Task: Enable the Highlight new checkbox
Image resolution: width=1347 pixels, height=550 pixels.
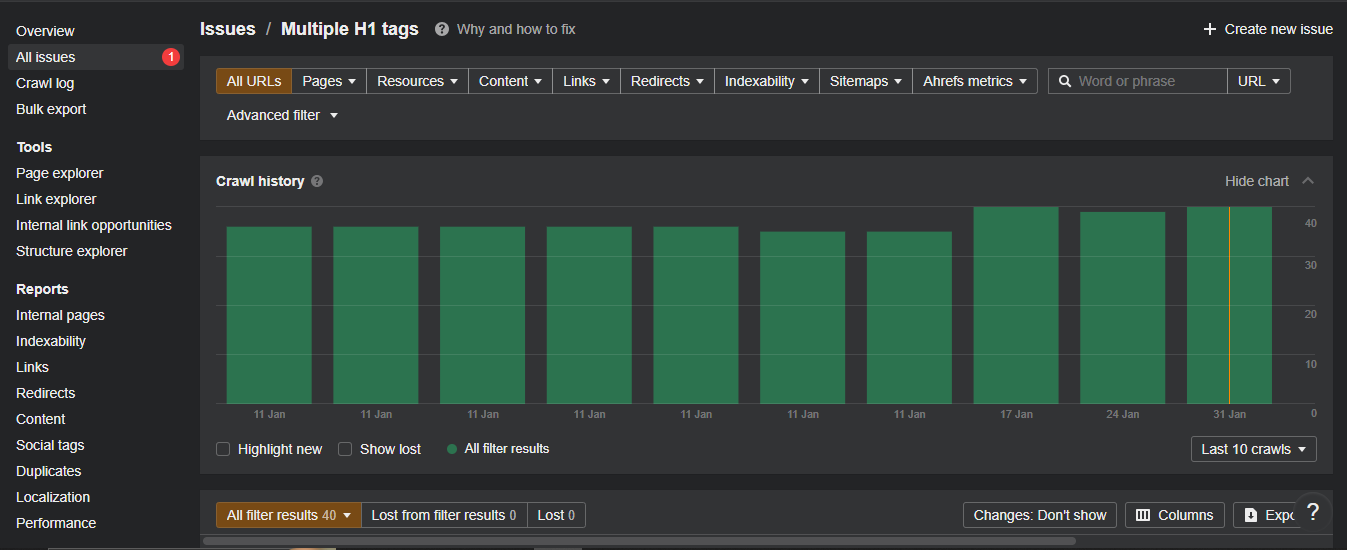Action: 223,449
